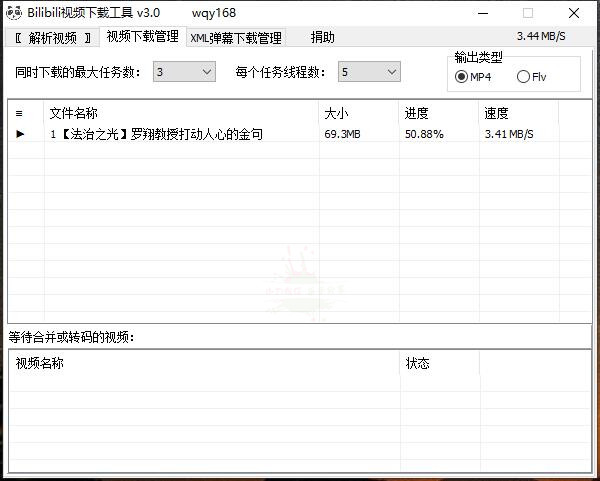600x481 pixels.
Task: Open the XML弹幕下载管理 tab
Action: pos(236,38)
